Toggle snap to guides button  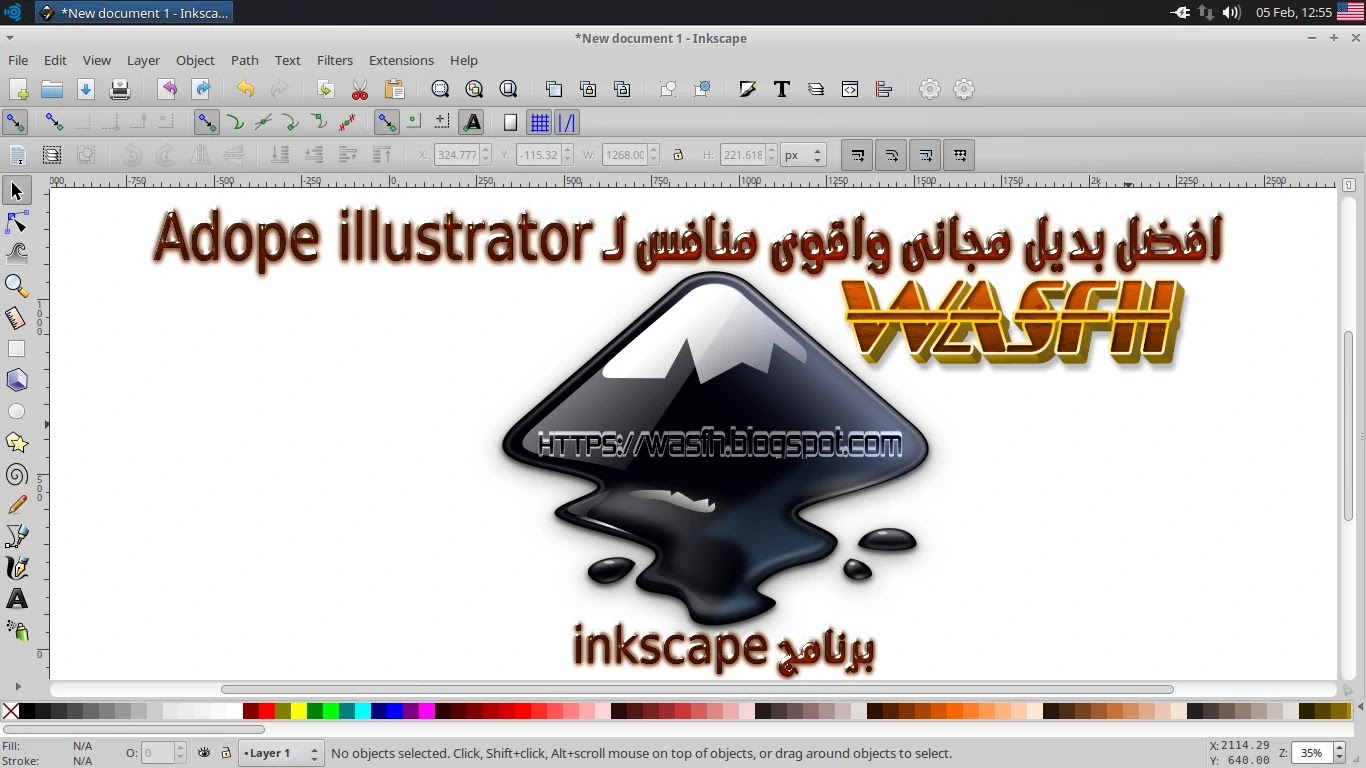[x=567, y=123]
